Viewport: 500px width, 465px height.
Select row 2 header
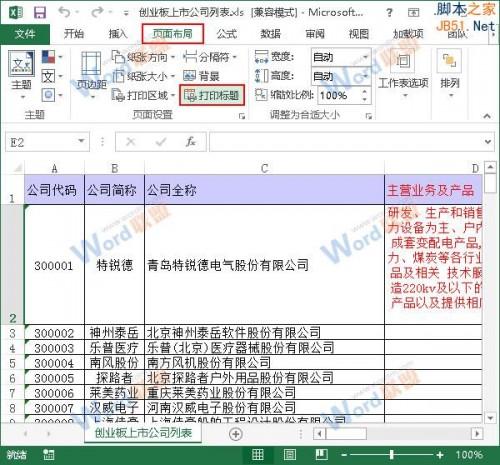tap(12, 264)
